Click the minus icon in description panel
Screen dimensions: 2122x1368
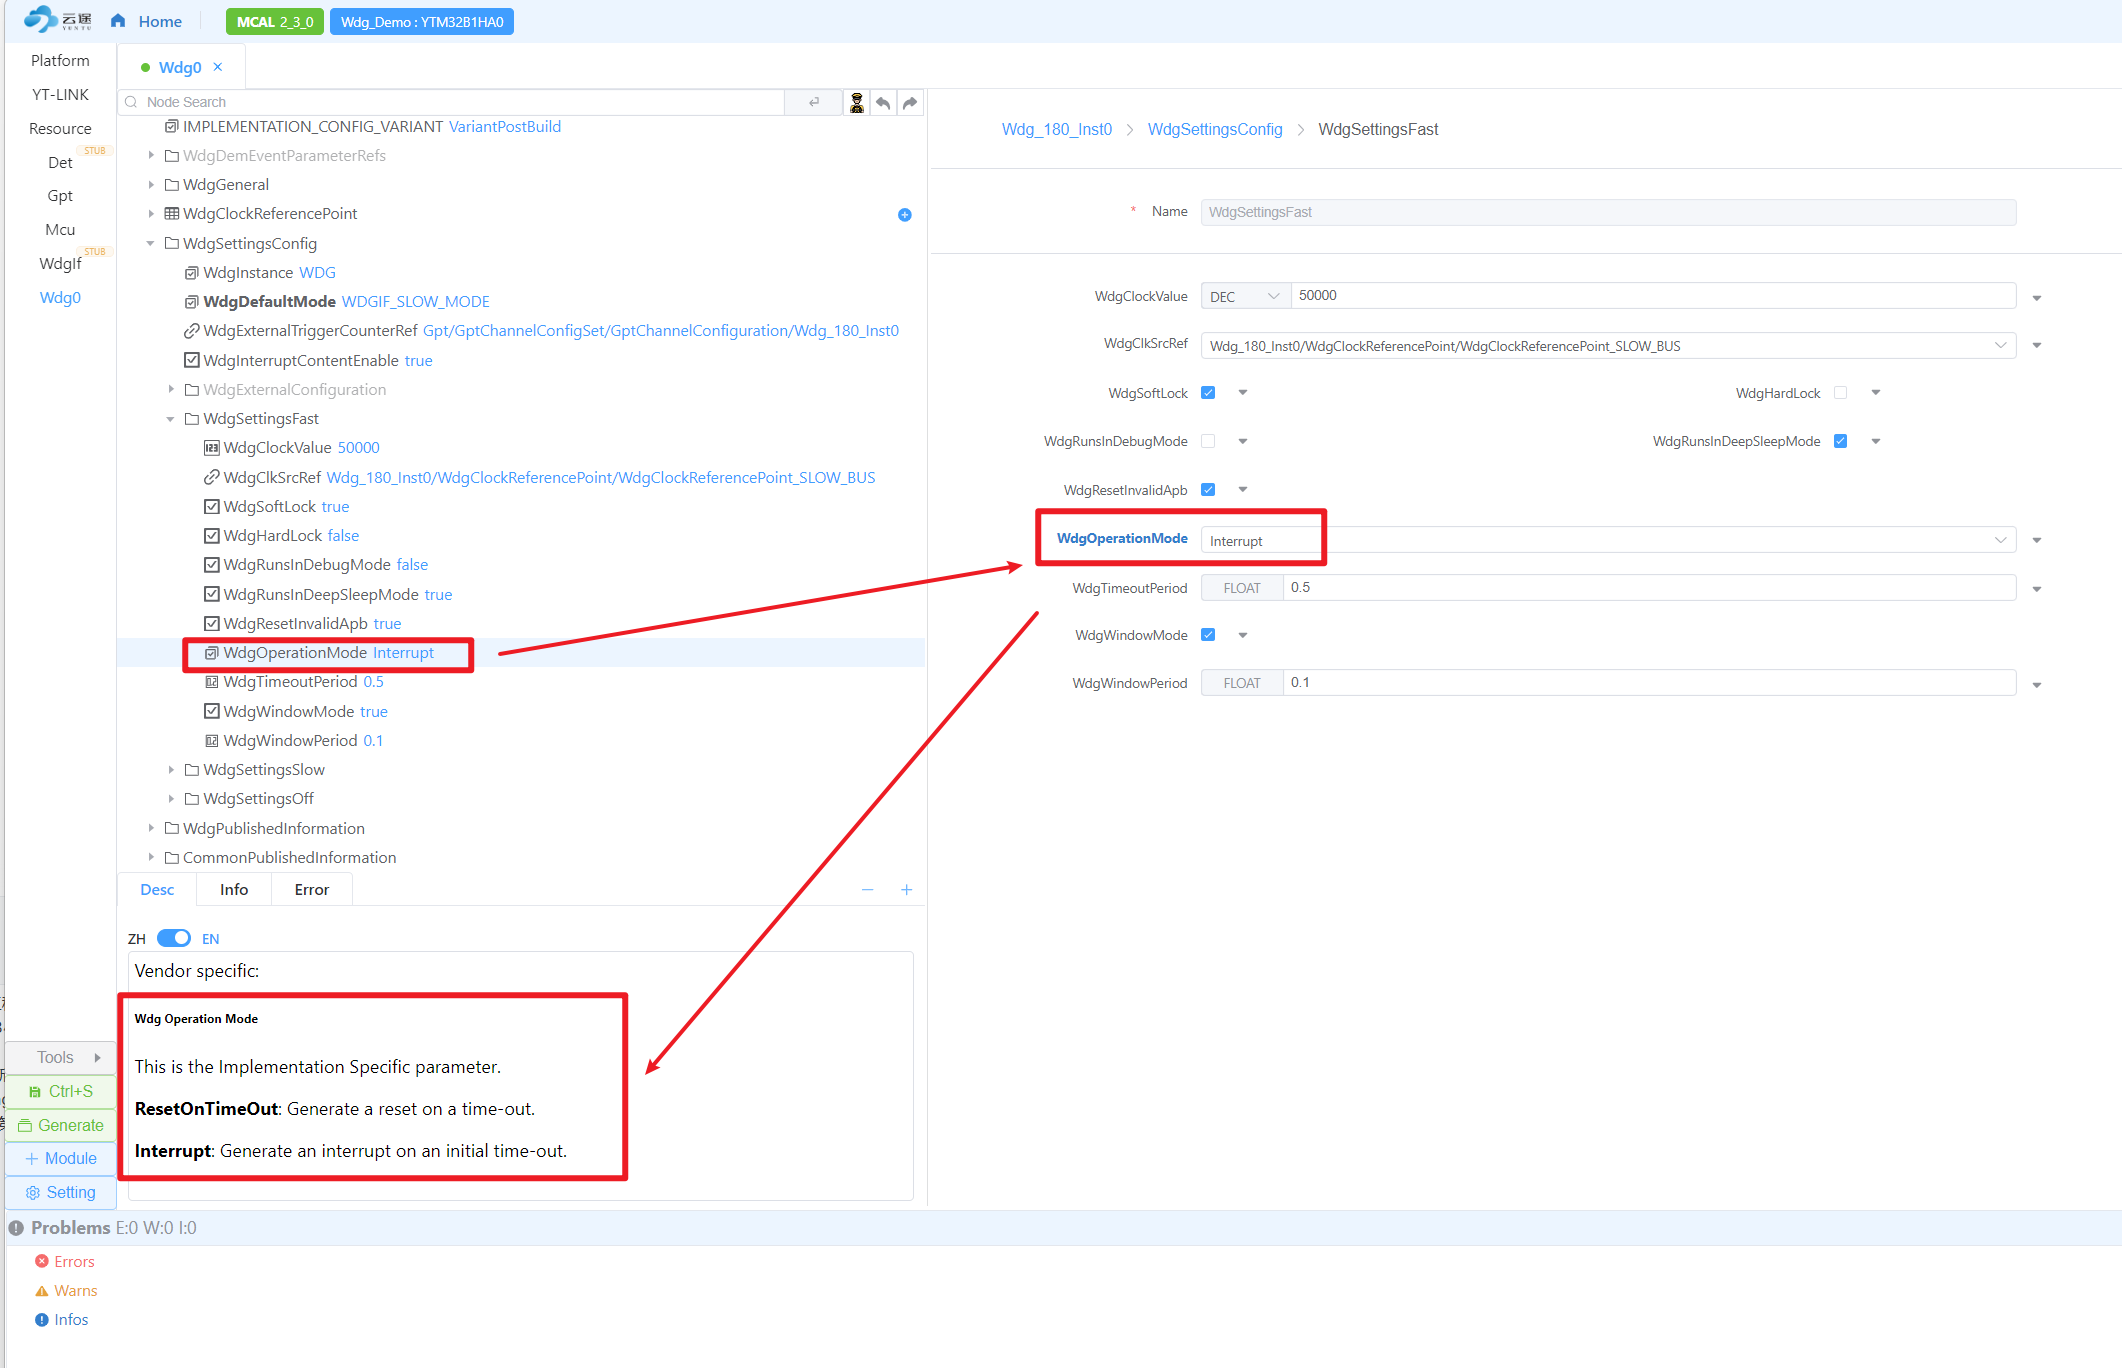click(x=868, y=890)
